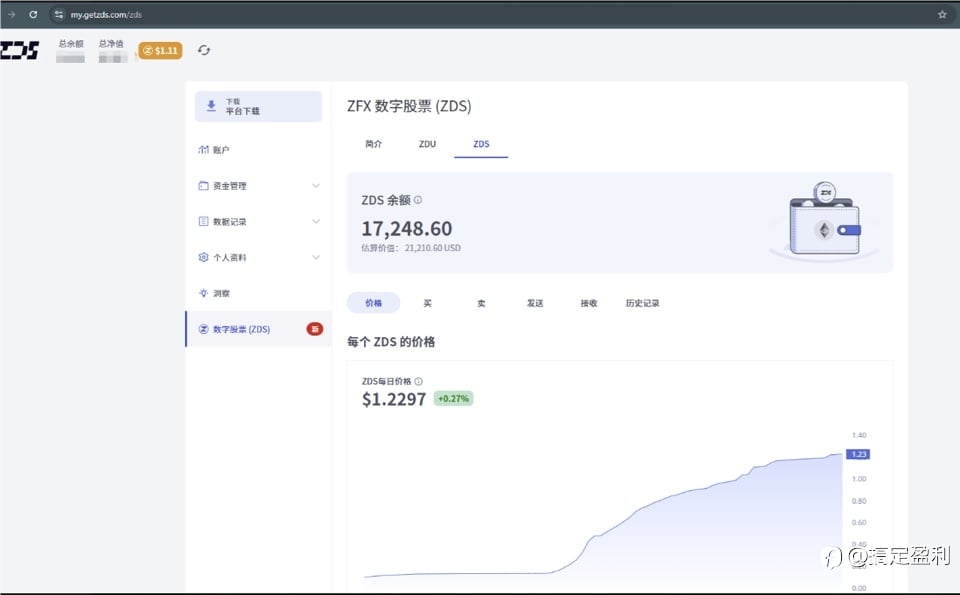Bookmark this page with the star icon
Viewport: 960px width, 595px height.
click(x=942, y=14)
